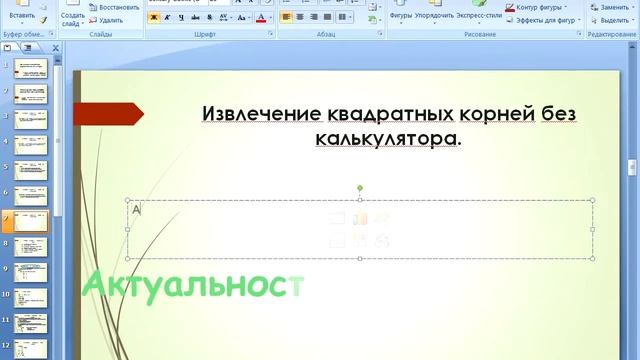Expand the Вставить paste options arrow

pyautogui.click(x=22, y=24)
